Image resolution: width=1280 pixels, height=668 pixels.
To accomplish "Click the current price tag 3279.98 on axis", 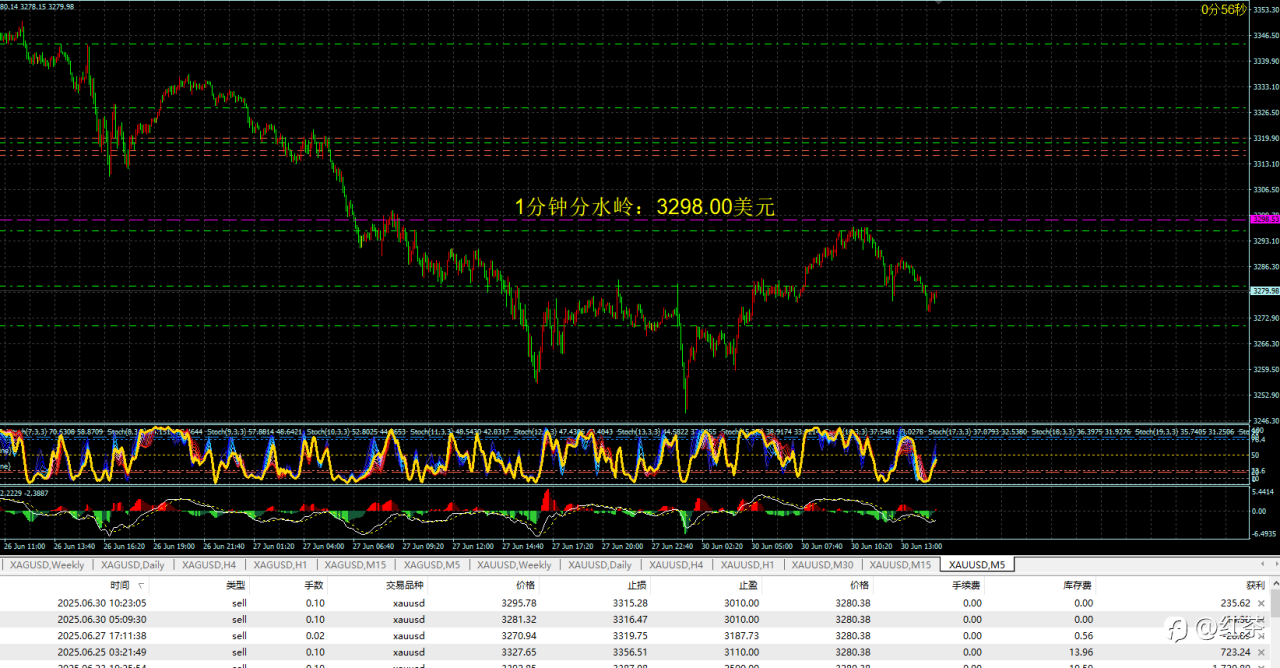I will 1265,291.
